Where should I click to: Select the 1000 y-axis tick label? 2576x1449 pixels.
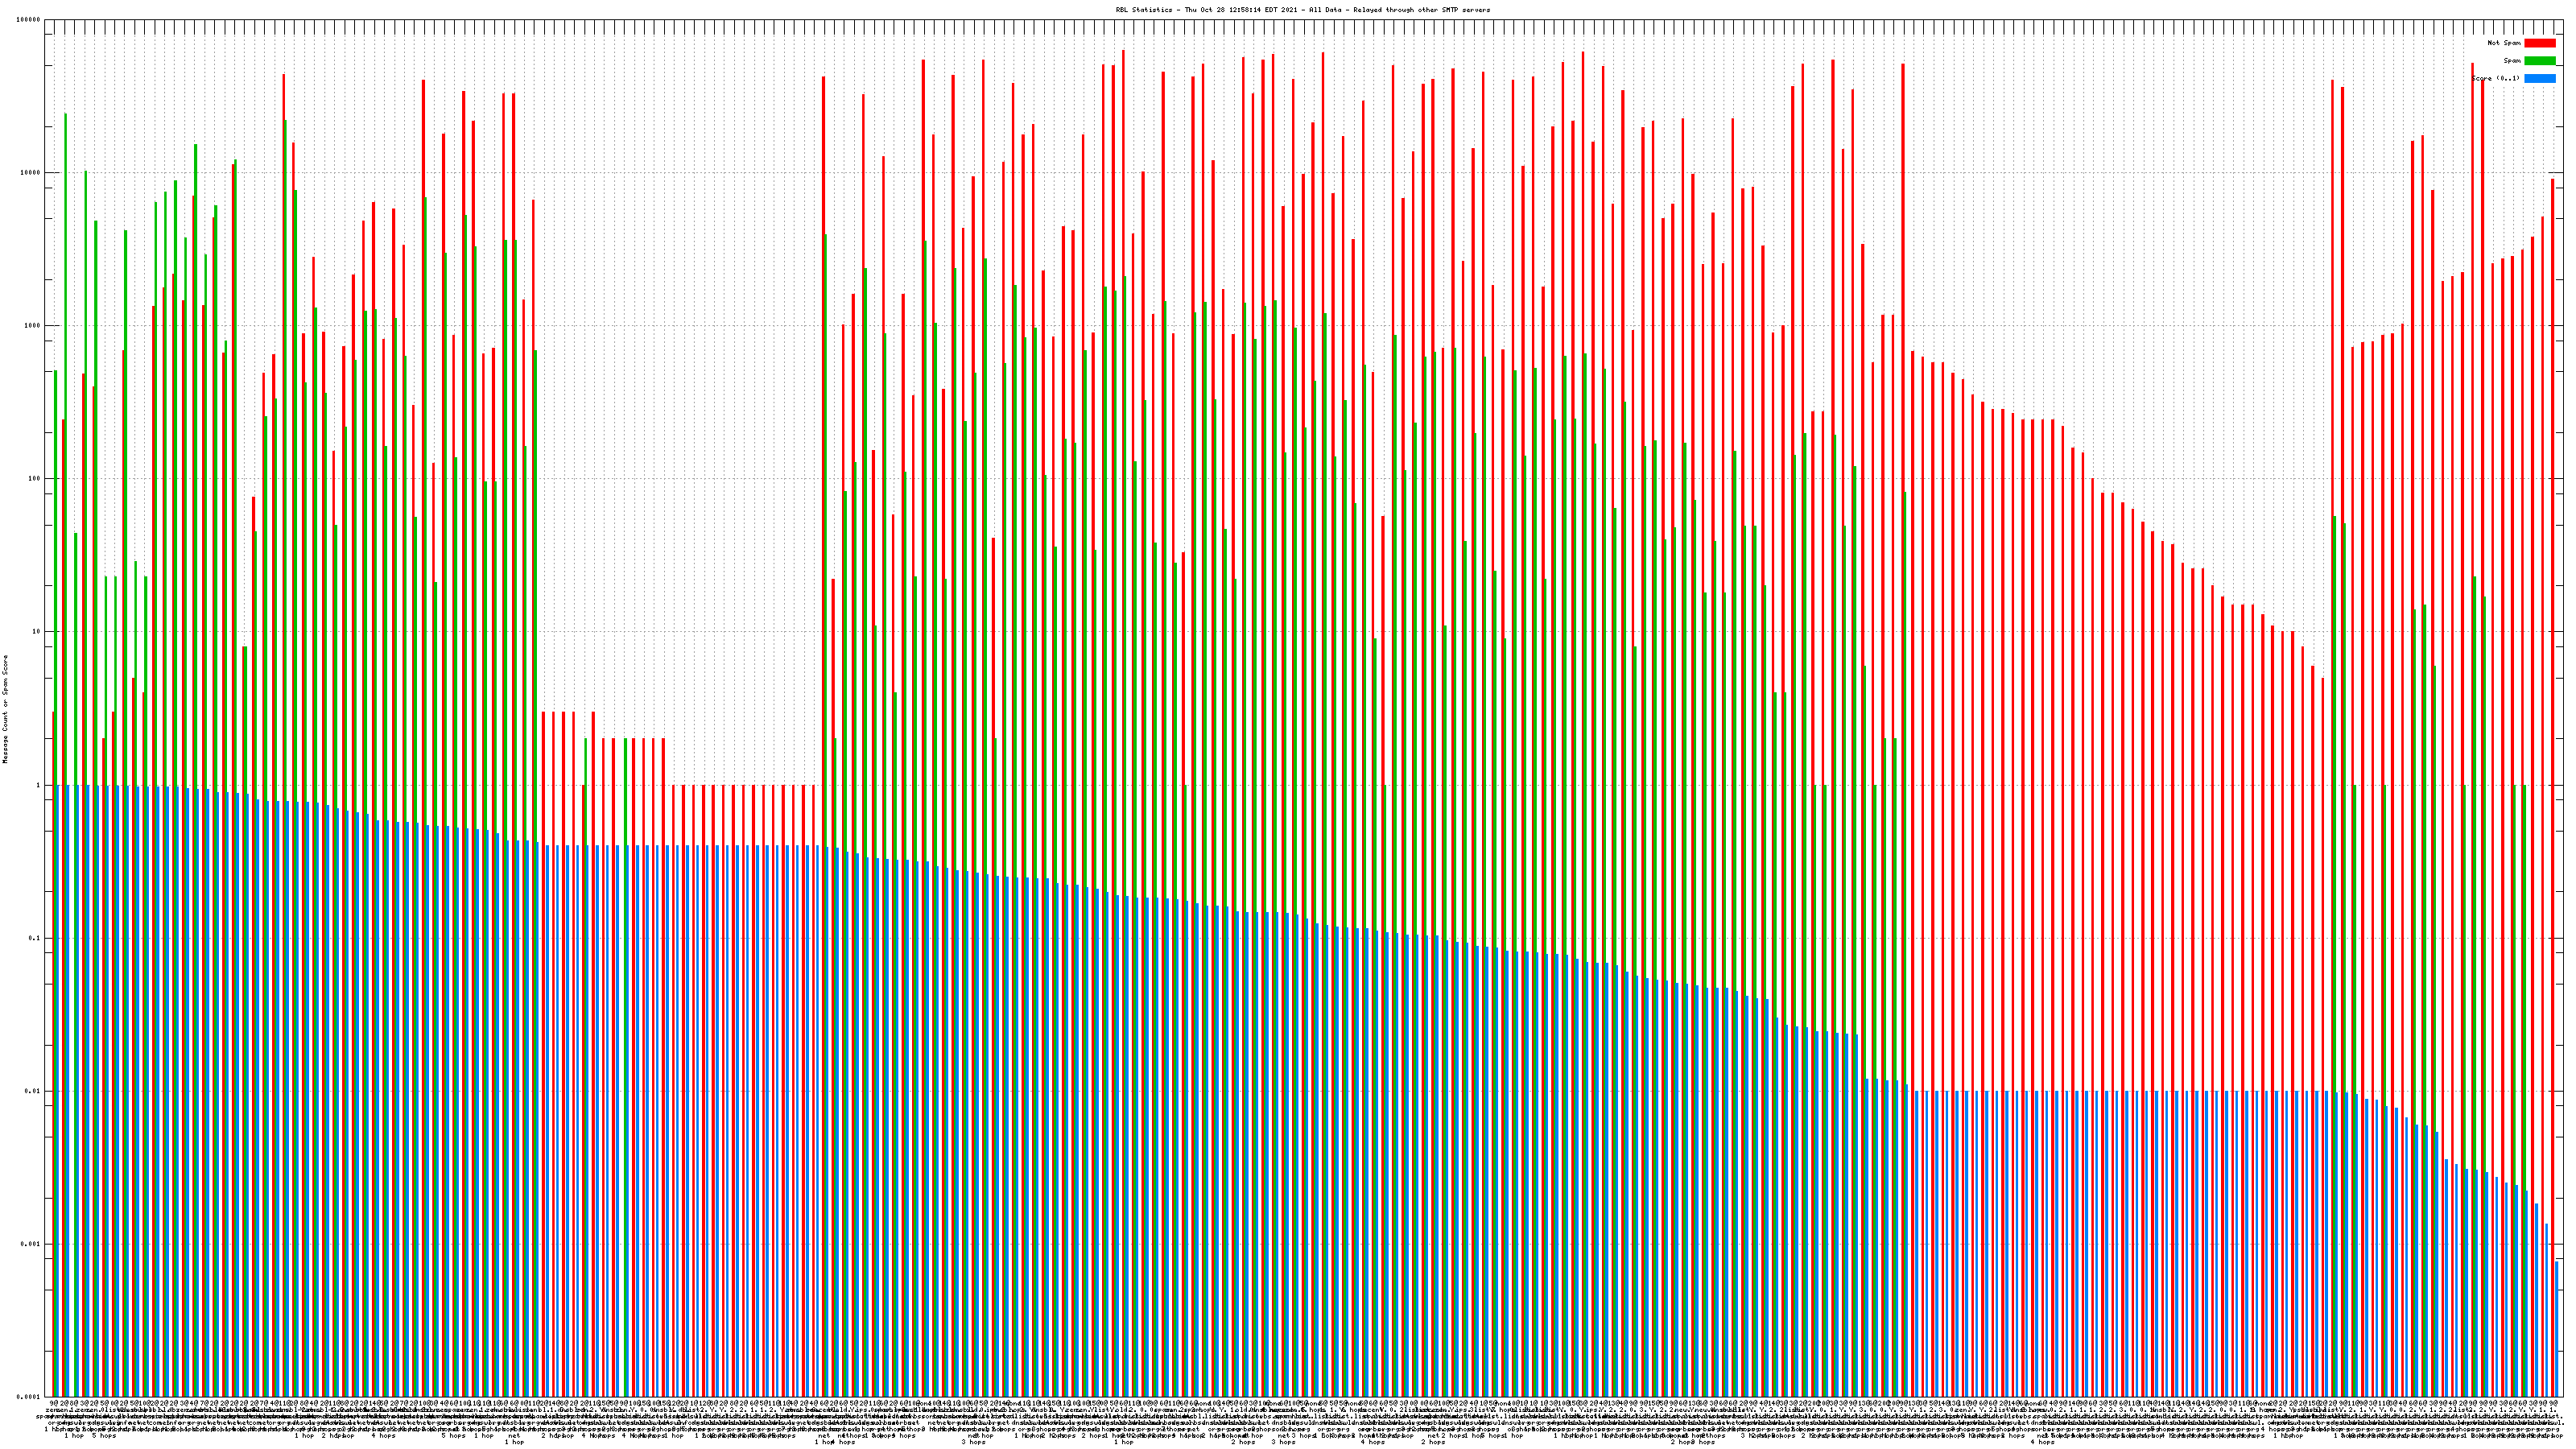click(x=33, y=326)
